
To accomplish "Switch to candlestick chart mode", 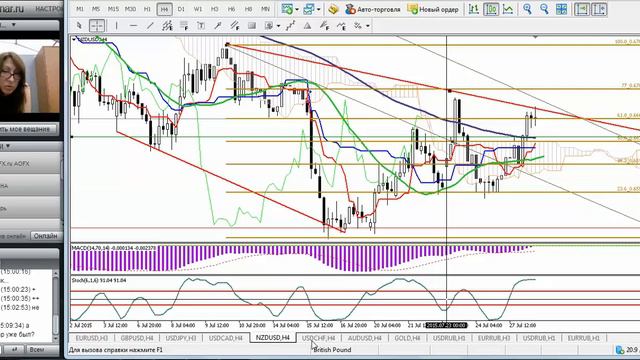I will 491,9.
